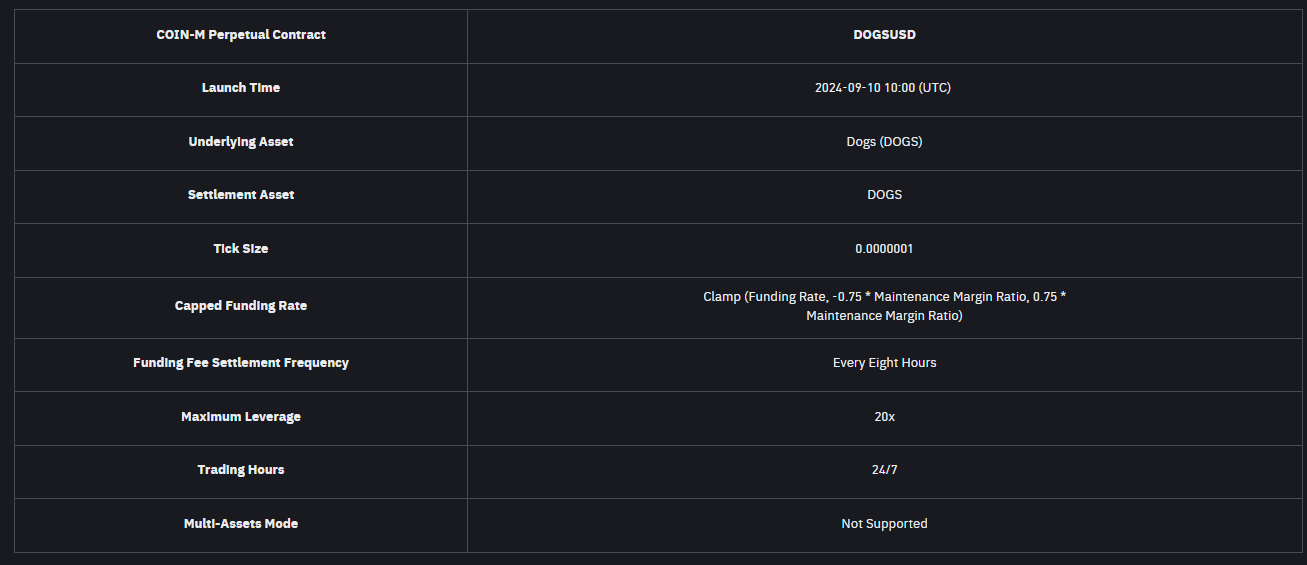Select the Settlement Asset label
The height and width of the screenshot is (565, 1307).
pyautogui.click(x=241, y=195)
